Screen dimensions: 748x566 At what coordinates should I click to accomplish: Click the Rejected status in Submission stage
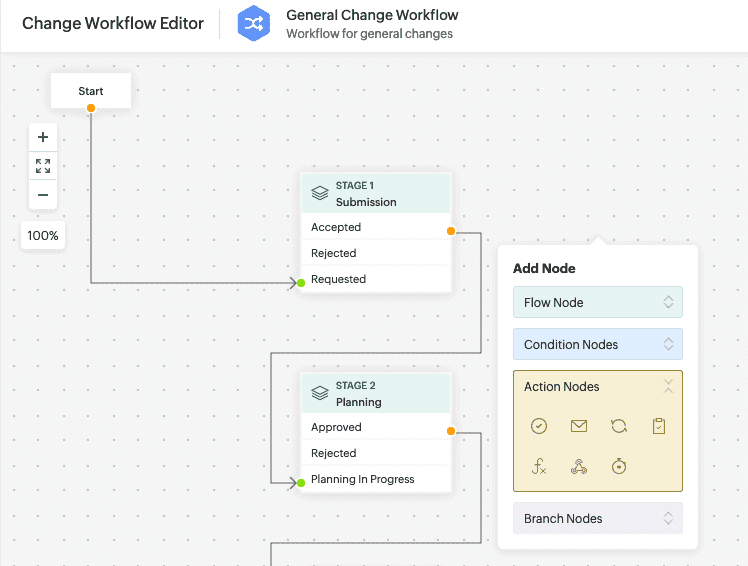coord(334,253)
